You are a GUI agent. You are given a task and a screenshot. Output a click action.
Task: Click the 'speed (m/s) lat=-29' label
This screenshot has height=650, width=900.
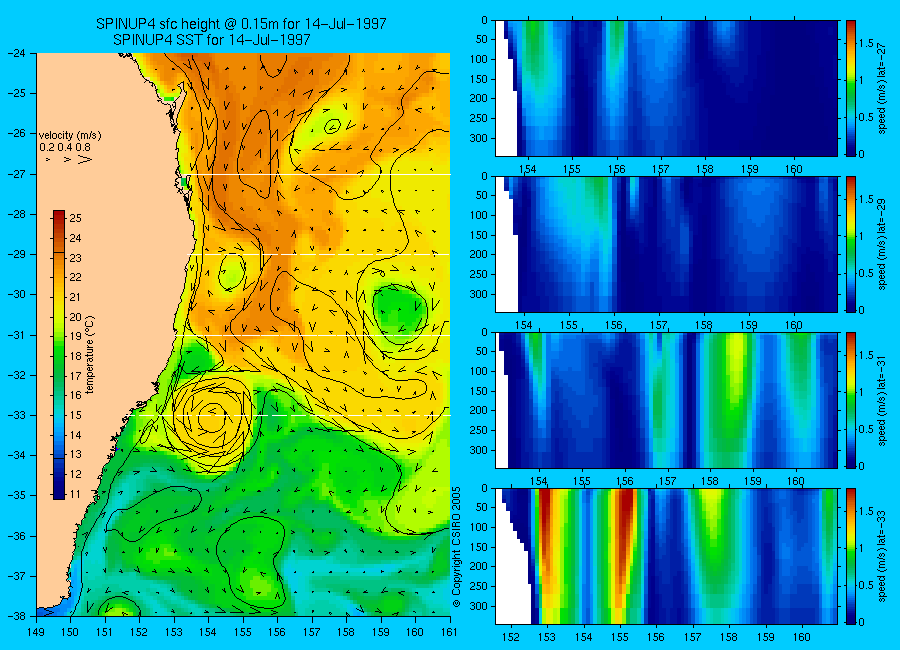[883, 244]
